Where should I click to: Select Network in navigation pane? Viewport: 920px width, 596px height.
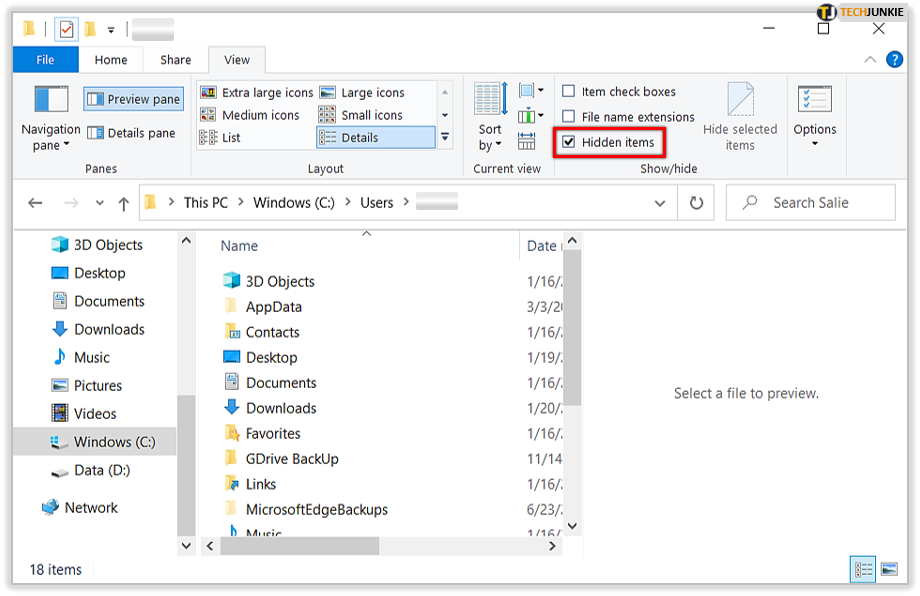click(x=80, y=507)
